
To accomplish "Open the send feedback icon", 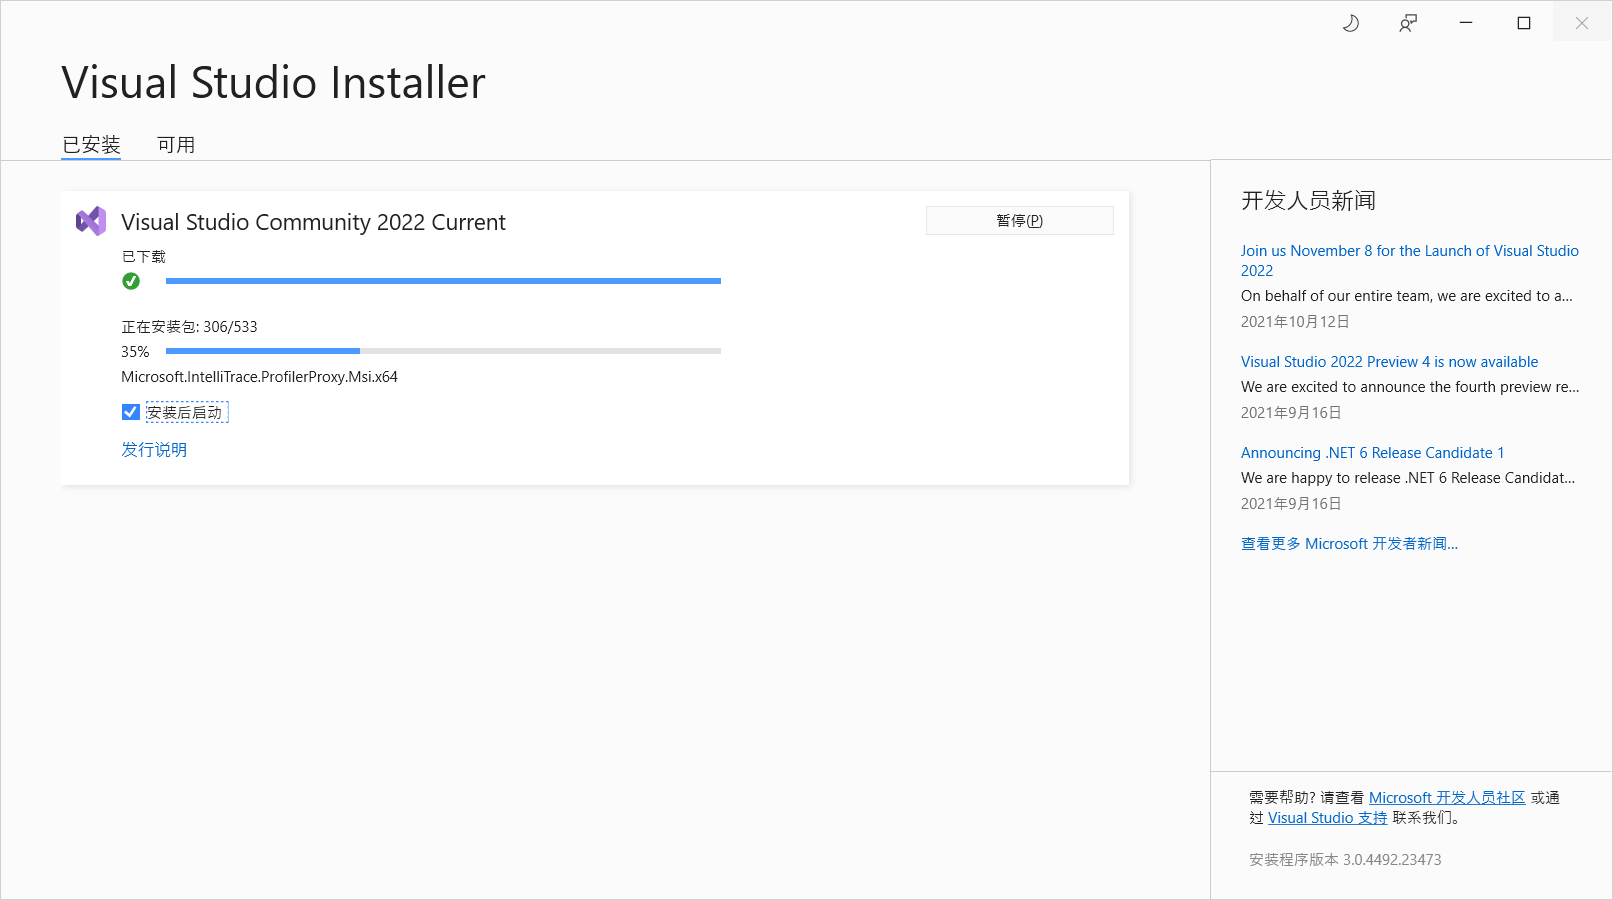I will 1408,23.
